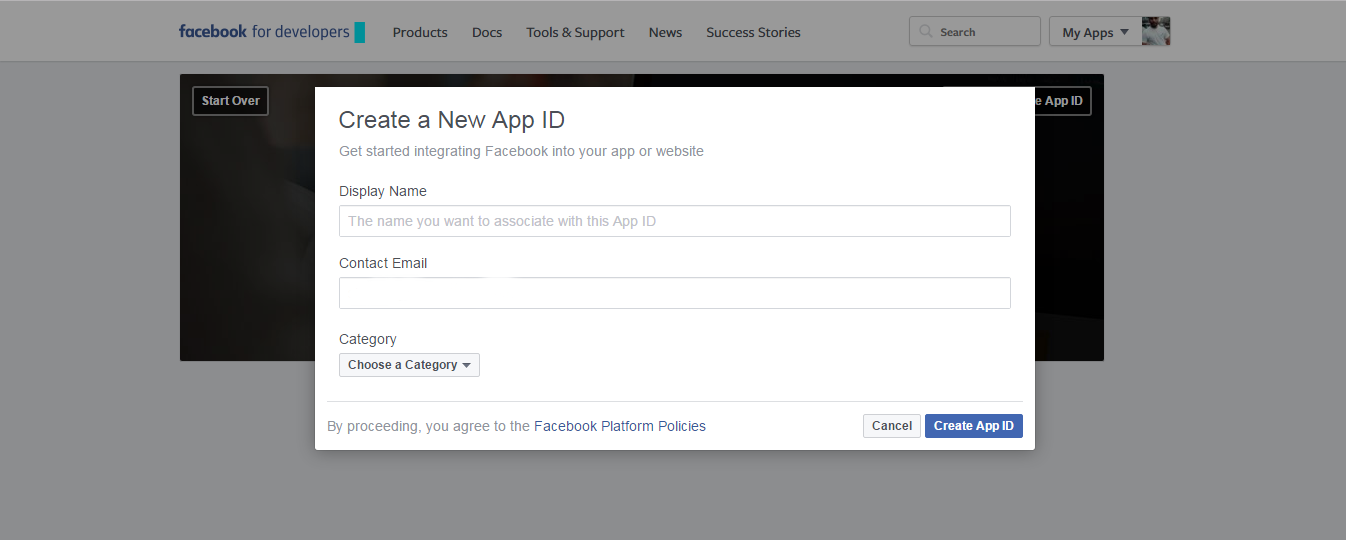Viewport: 1346px width, 540px height.
Task: Click the Display Name input field
Action: click(x=675, y=221)
